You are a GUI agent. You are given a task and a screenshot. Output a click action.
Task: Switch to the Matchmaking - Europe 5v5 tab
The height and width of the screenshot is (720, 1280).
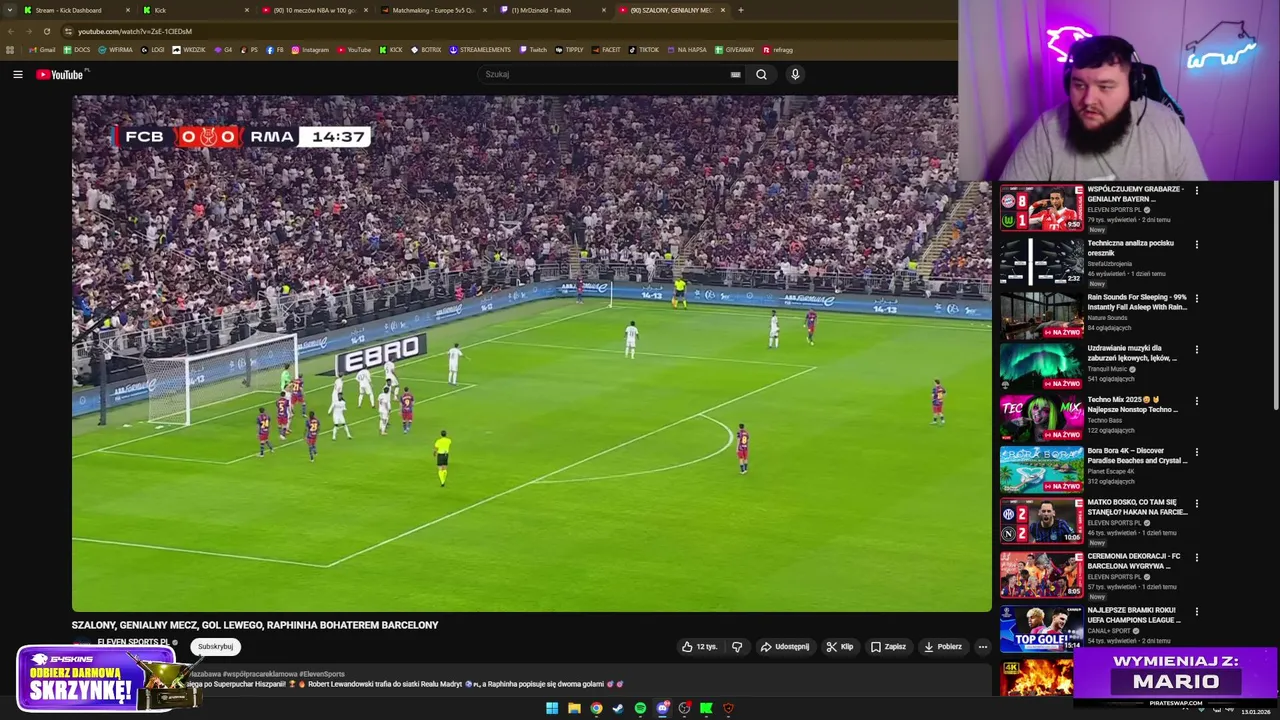432,10
